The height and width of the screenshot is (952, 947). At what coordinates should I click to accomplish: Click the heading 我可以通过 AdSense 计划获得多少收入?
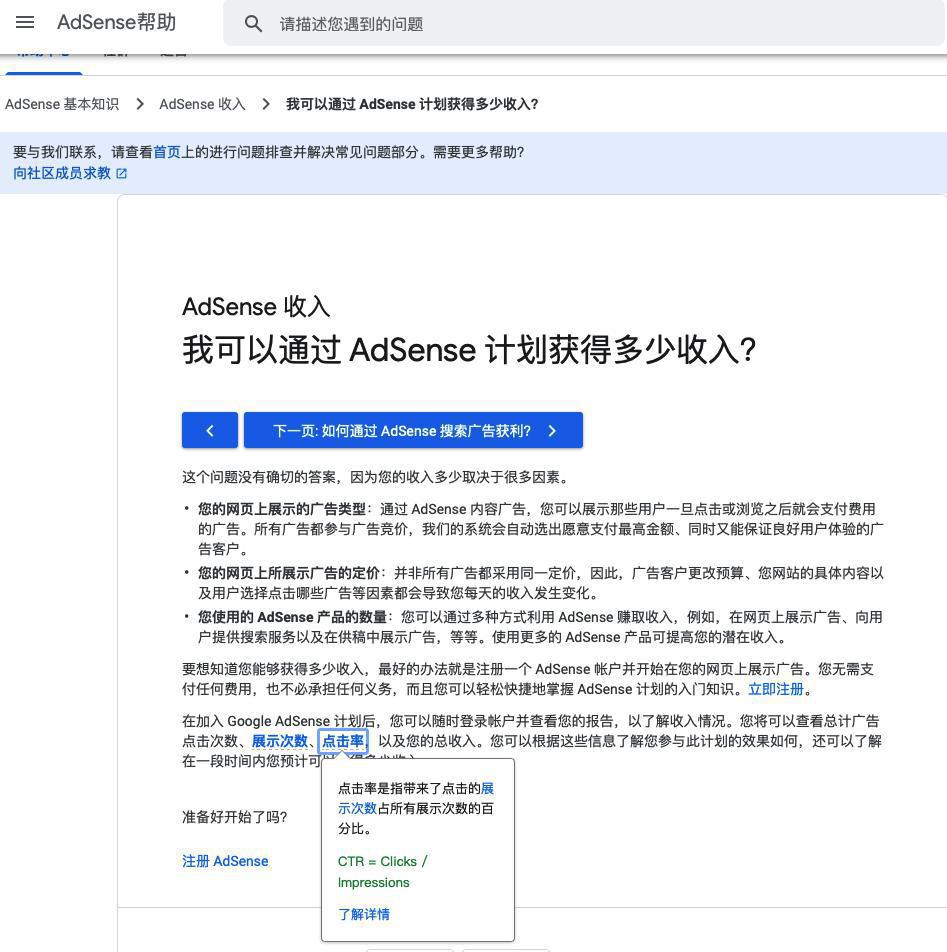(469, 350)
